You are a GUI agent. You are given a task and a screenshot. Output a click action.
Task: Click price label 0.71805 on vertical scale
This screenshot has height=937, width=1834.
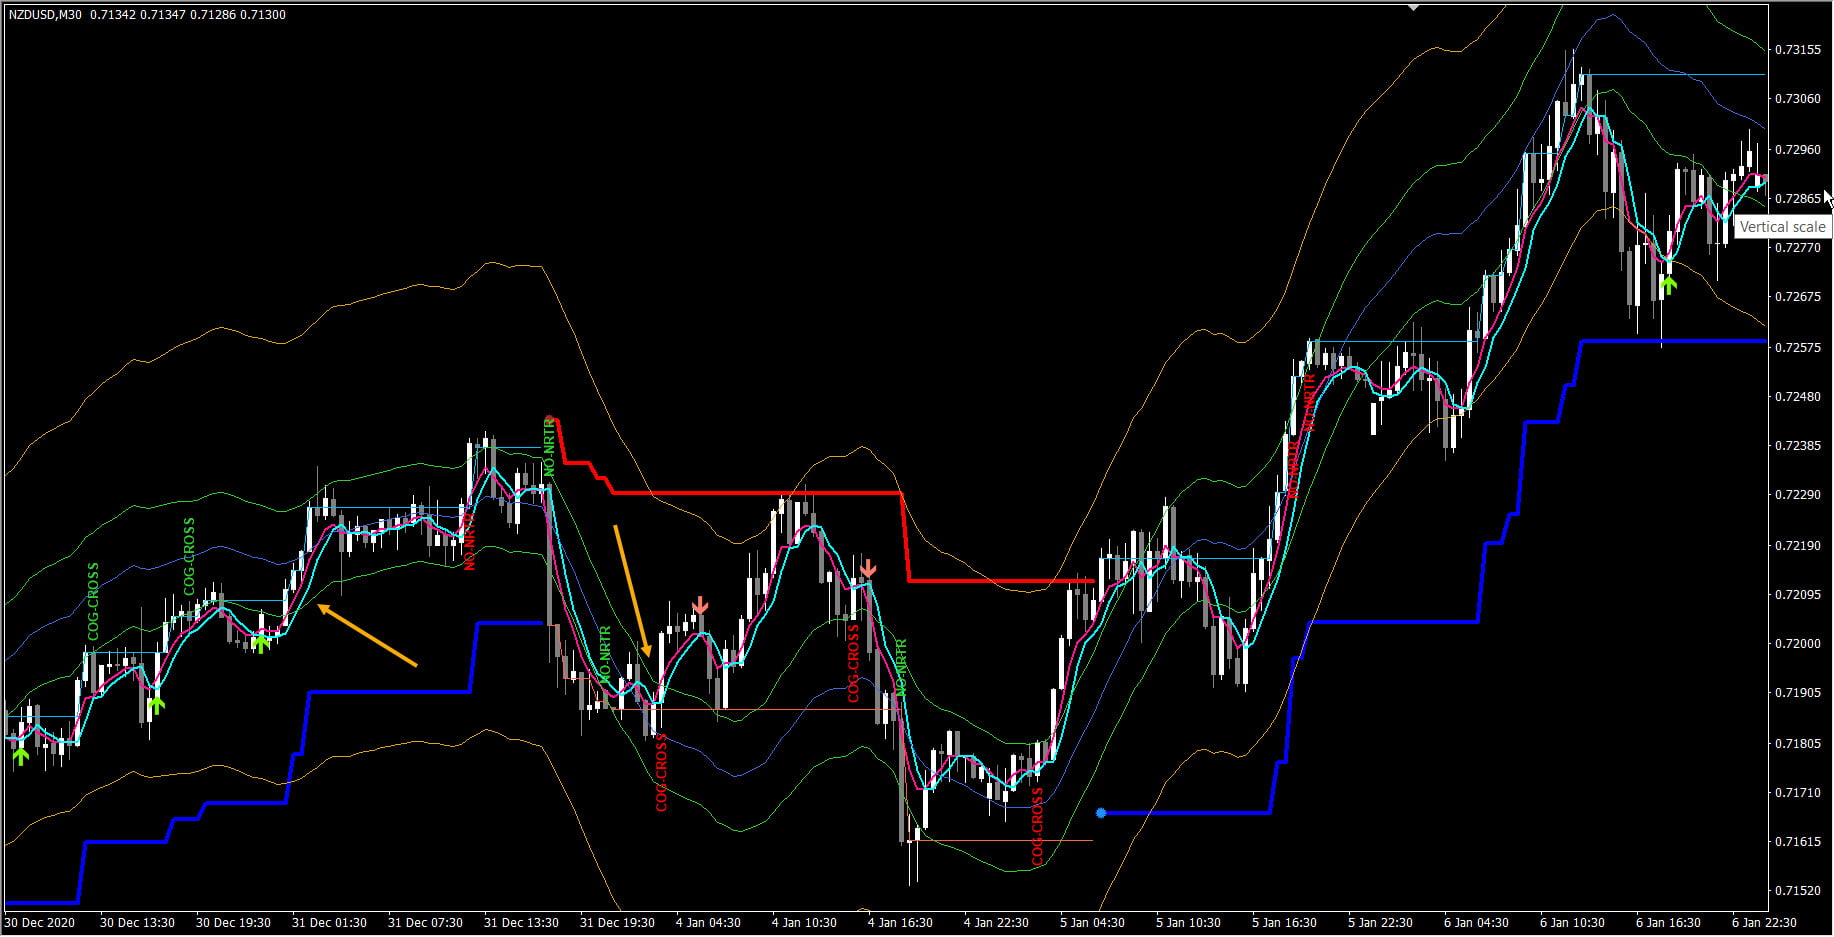pos(1798,744)
